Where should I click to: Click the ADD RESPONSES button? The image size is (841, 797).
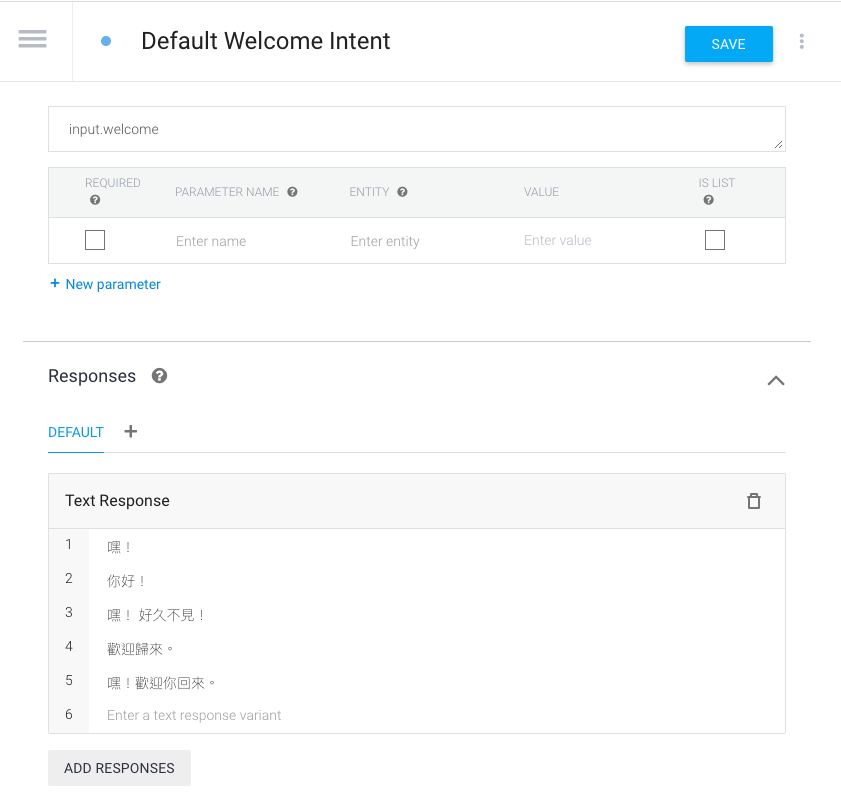119,768
